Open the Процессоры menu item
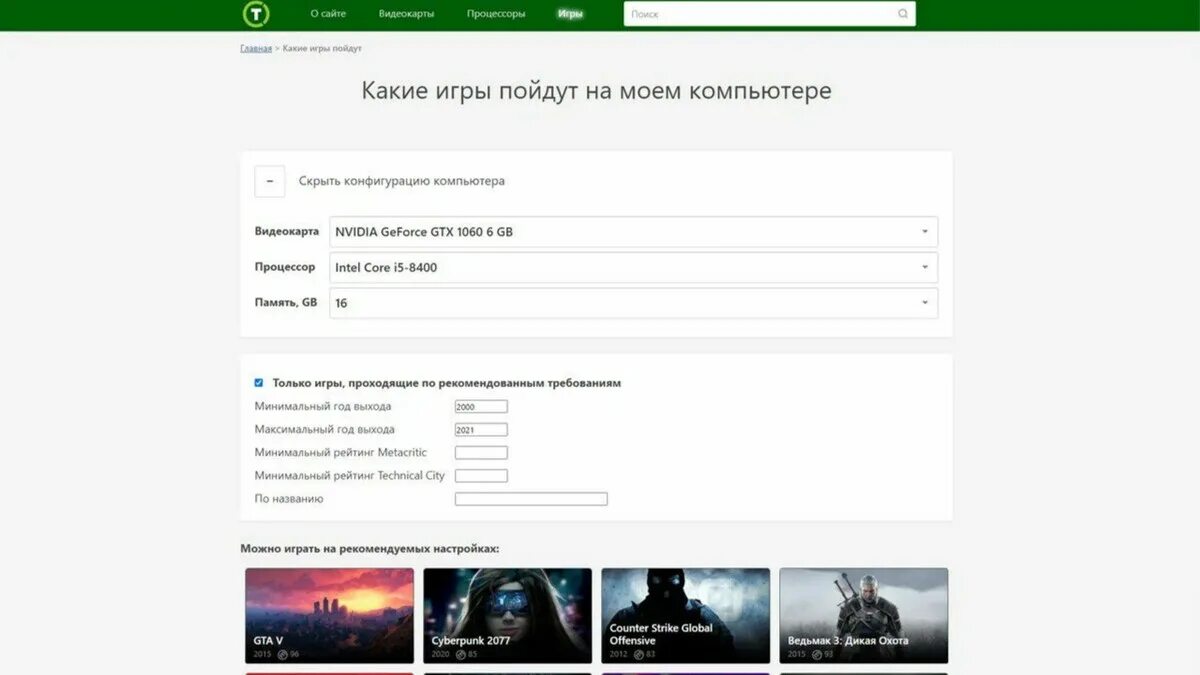 [x=496, y=14]
